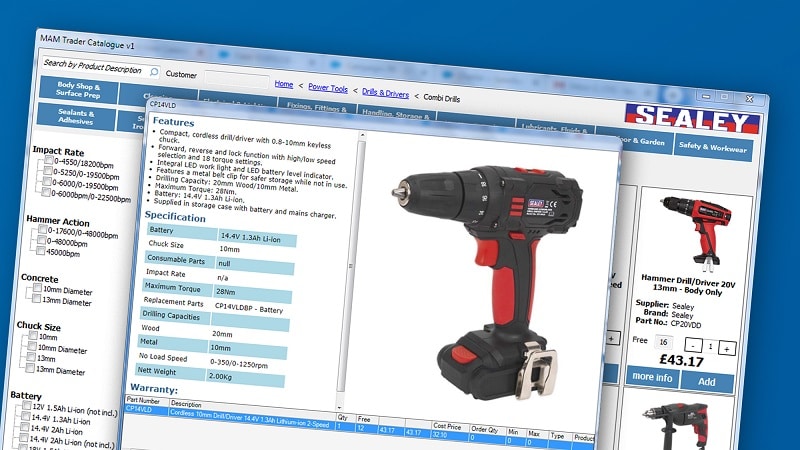Click the £43.17 price text
The height and width of the screenshot is (450, 800).
point(682,360)
